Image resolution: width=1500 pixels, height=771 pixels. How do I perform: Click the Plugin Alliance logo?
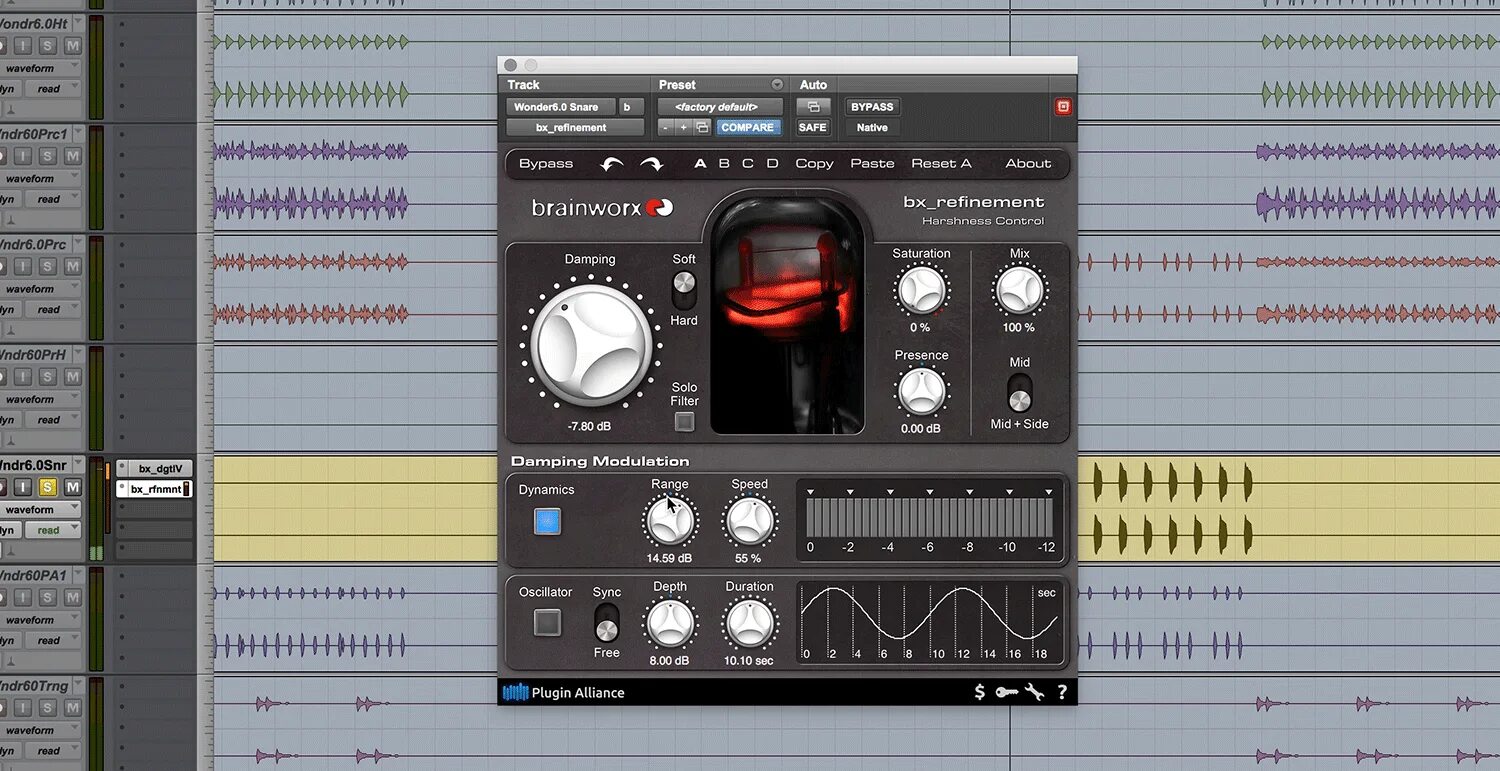click(x=563, y=692)
